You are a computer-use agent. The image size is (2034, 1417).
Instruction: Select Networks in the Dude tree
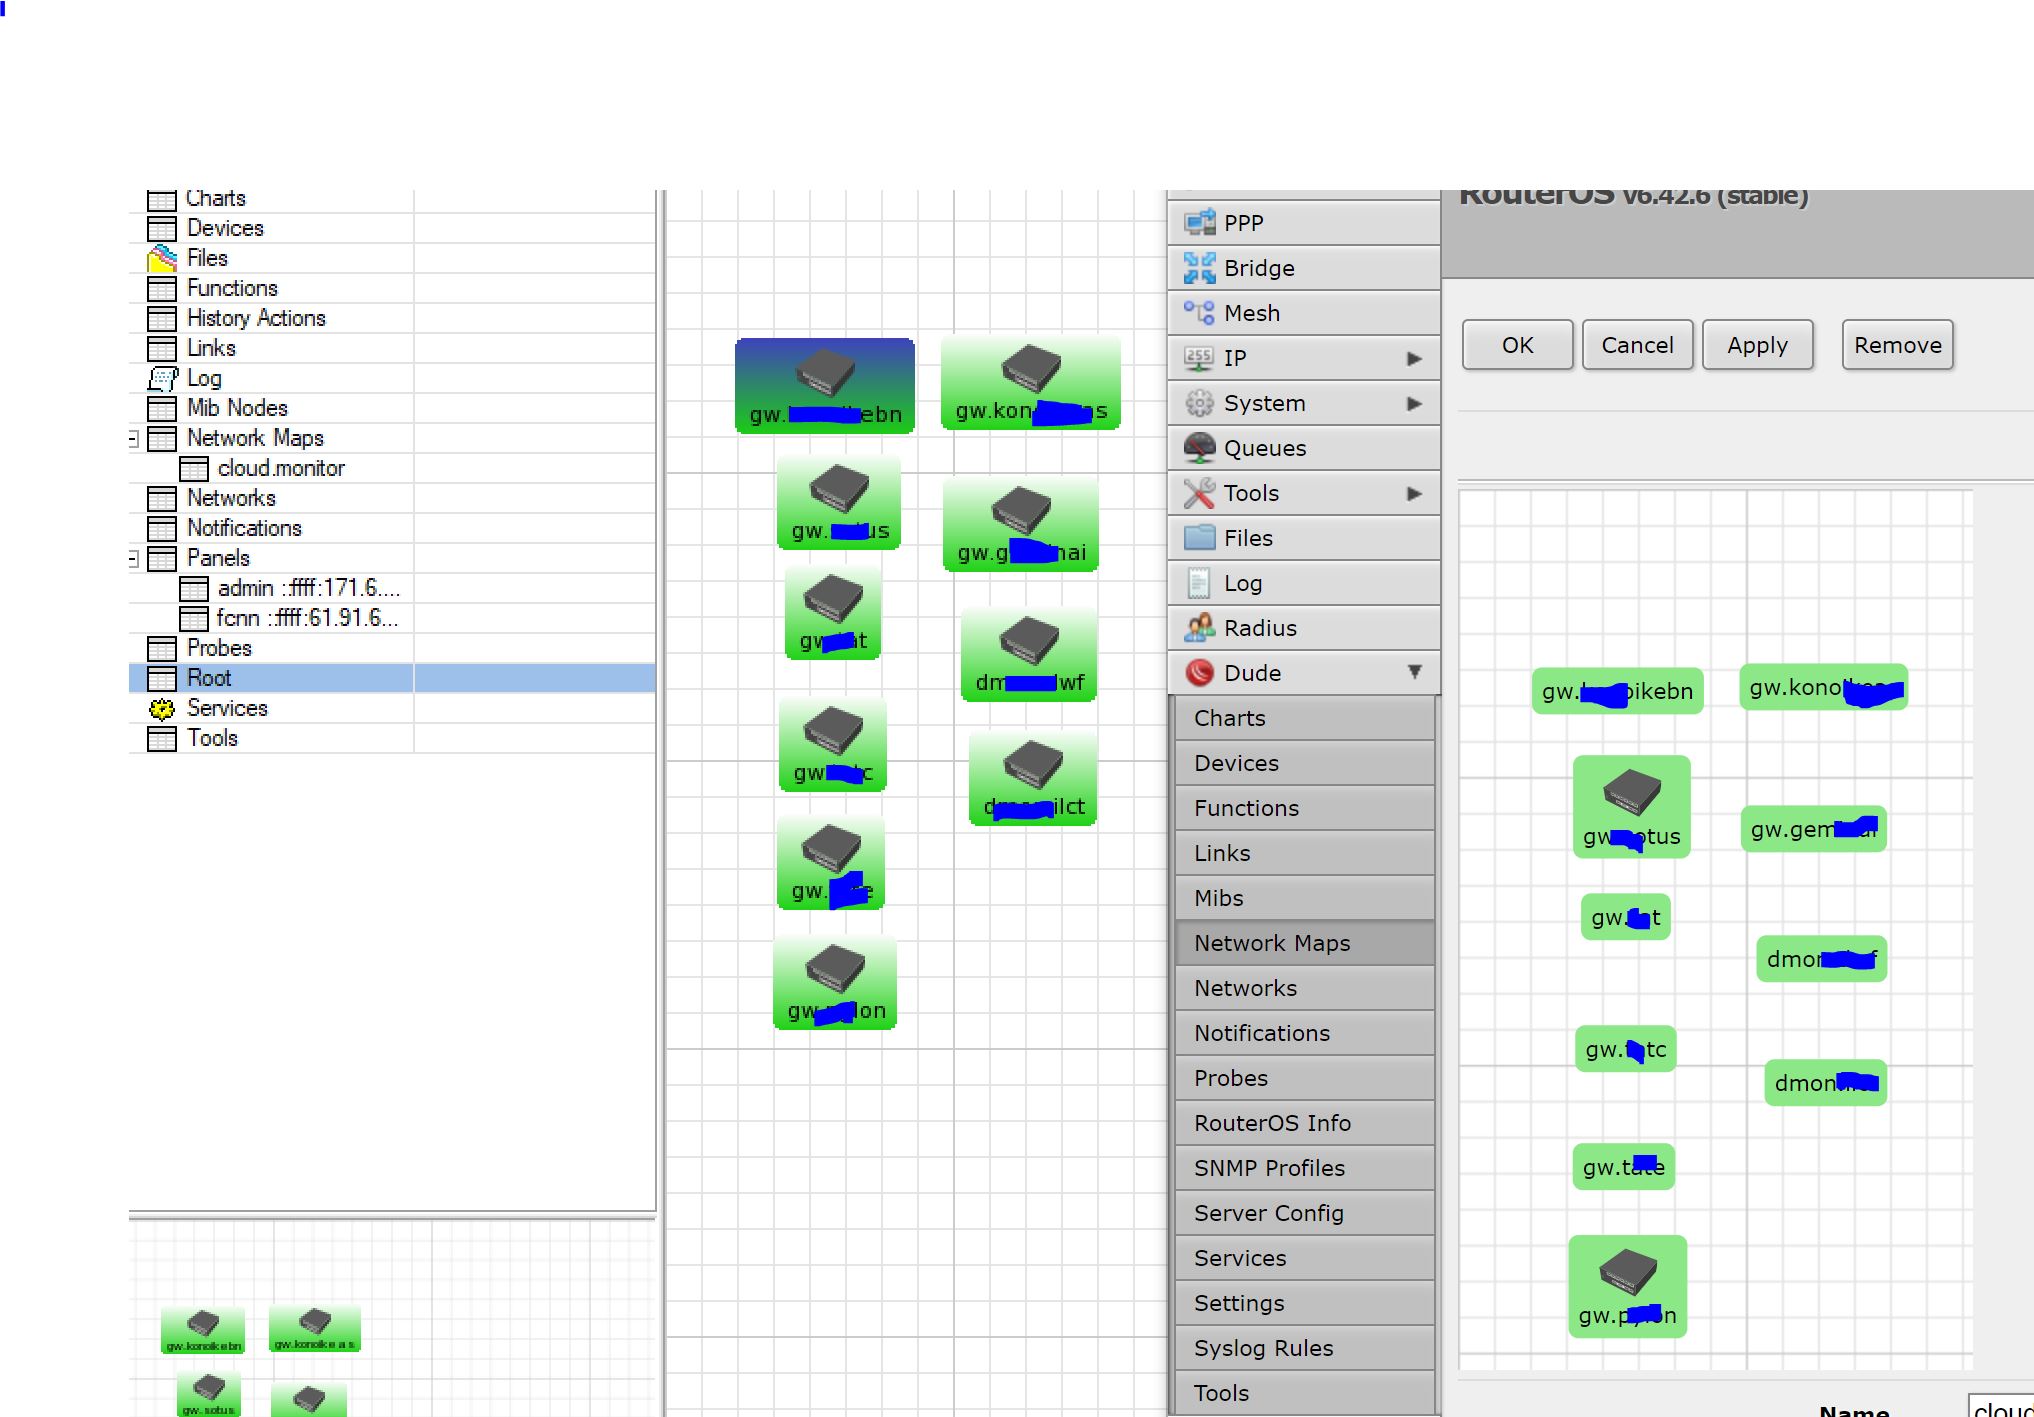[x=231, y=498]
